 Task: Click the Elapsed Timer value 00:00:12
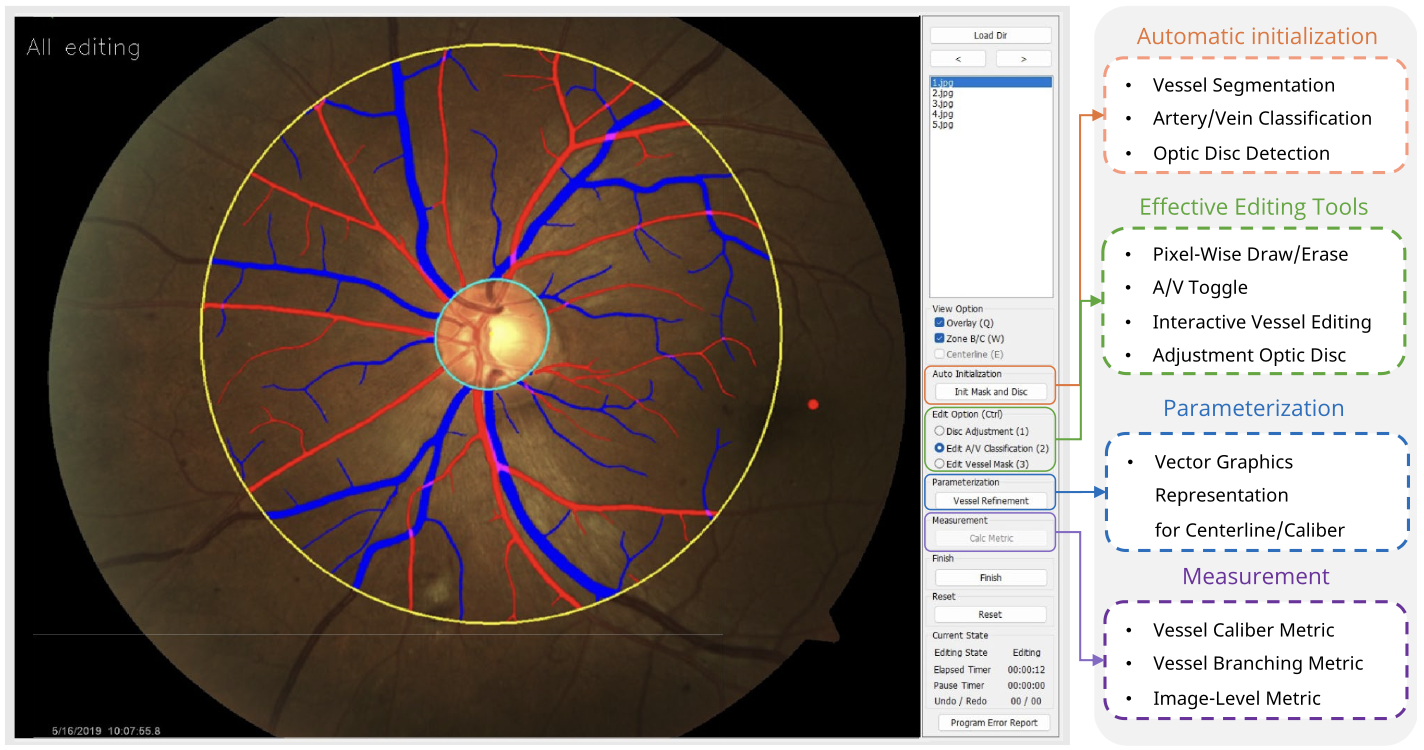pos(1026,670)
